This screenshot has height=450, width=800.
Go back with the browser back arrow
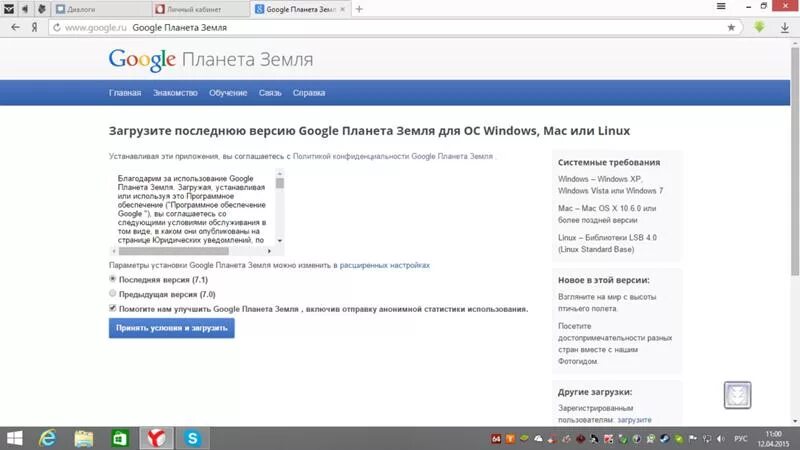click(x=15, y=28)
